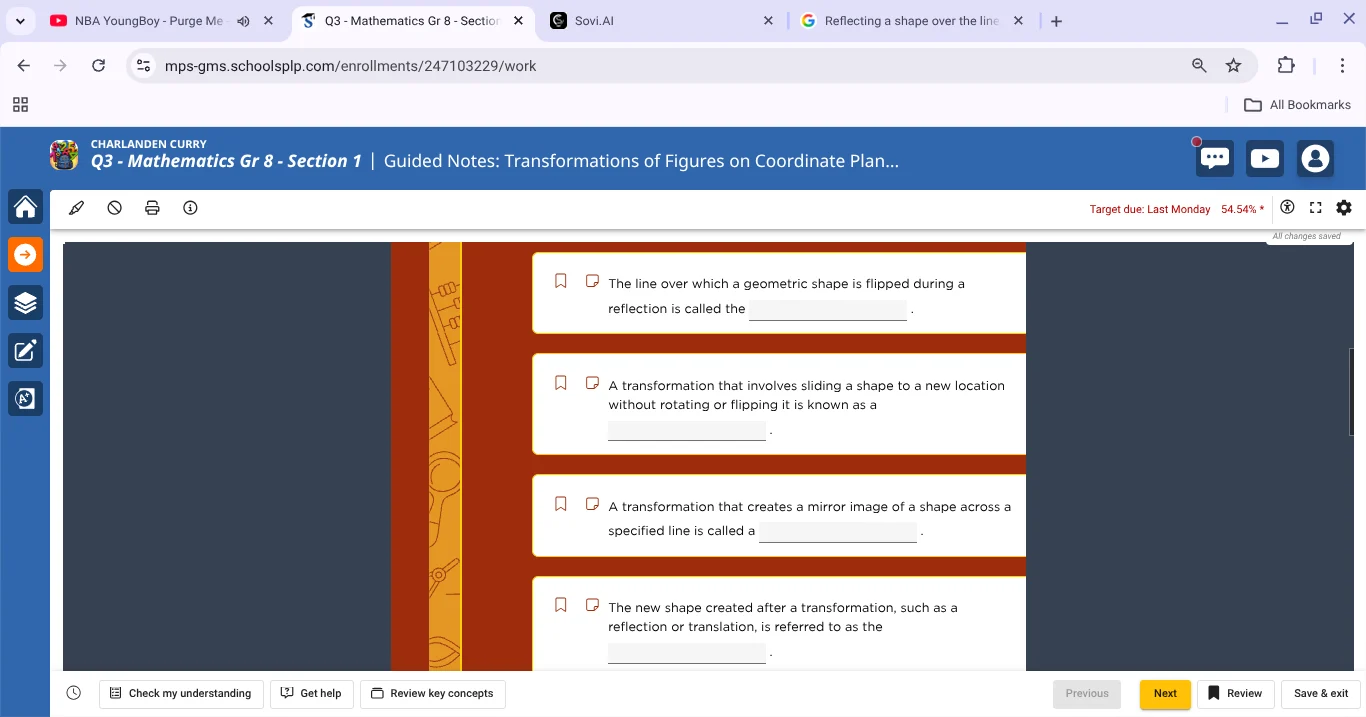Open the layers icon in sidebar
1366x717 pixels.
point(26,303)
